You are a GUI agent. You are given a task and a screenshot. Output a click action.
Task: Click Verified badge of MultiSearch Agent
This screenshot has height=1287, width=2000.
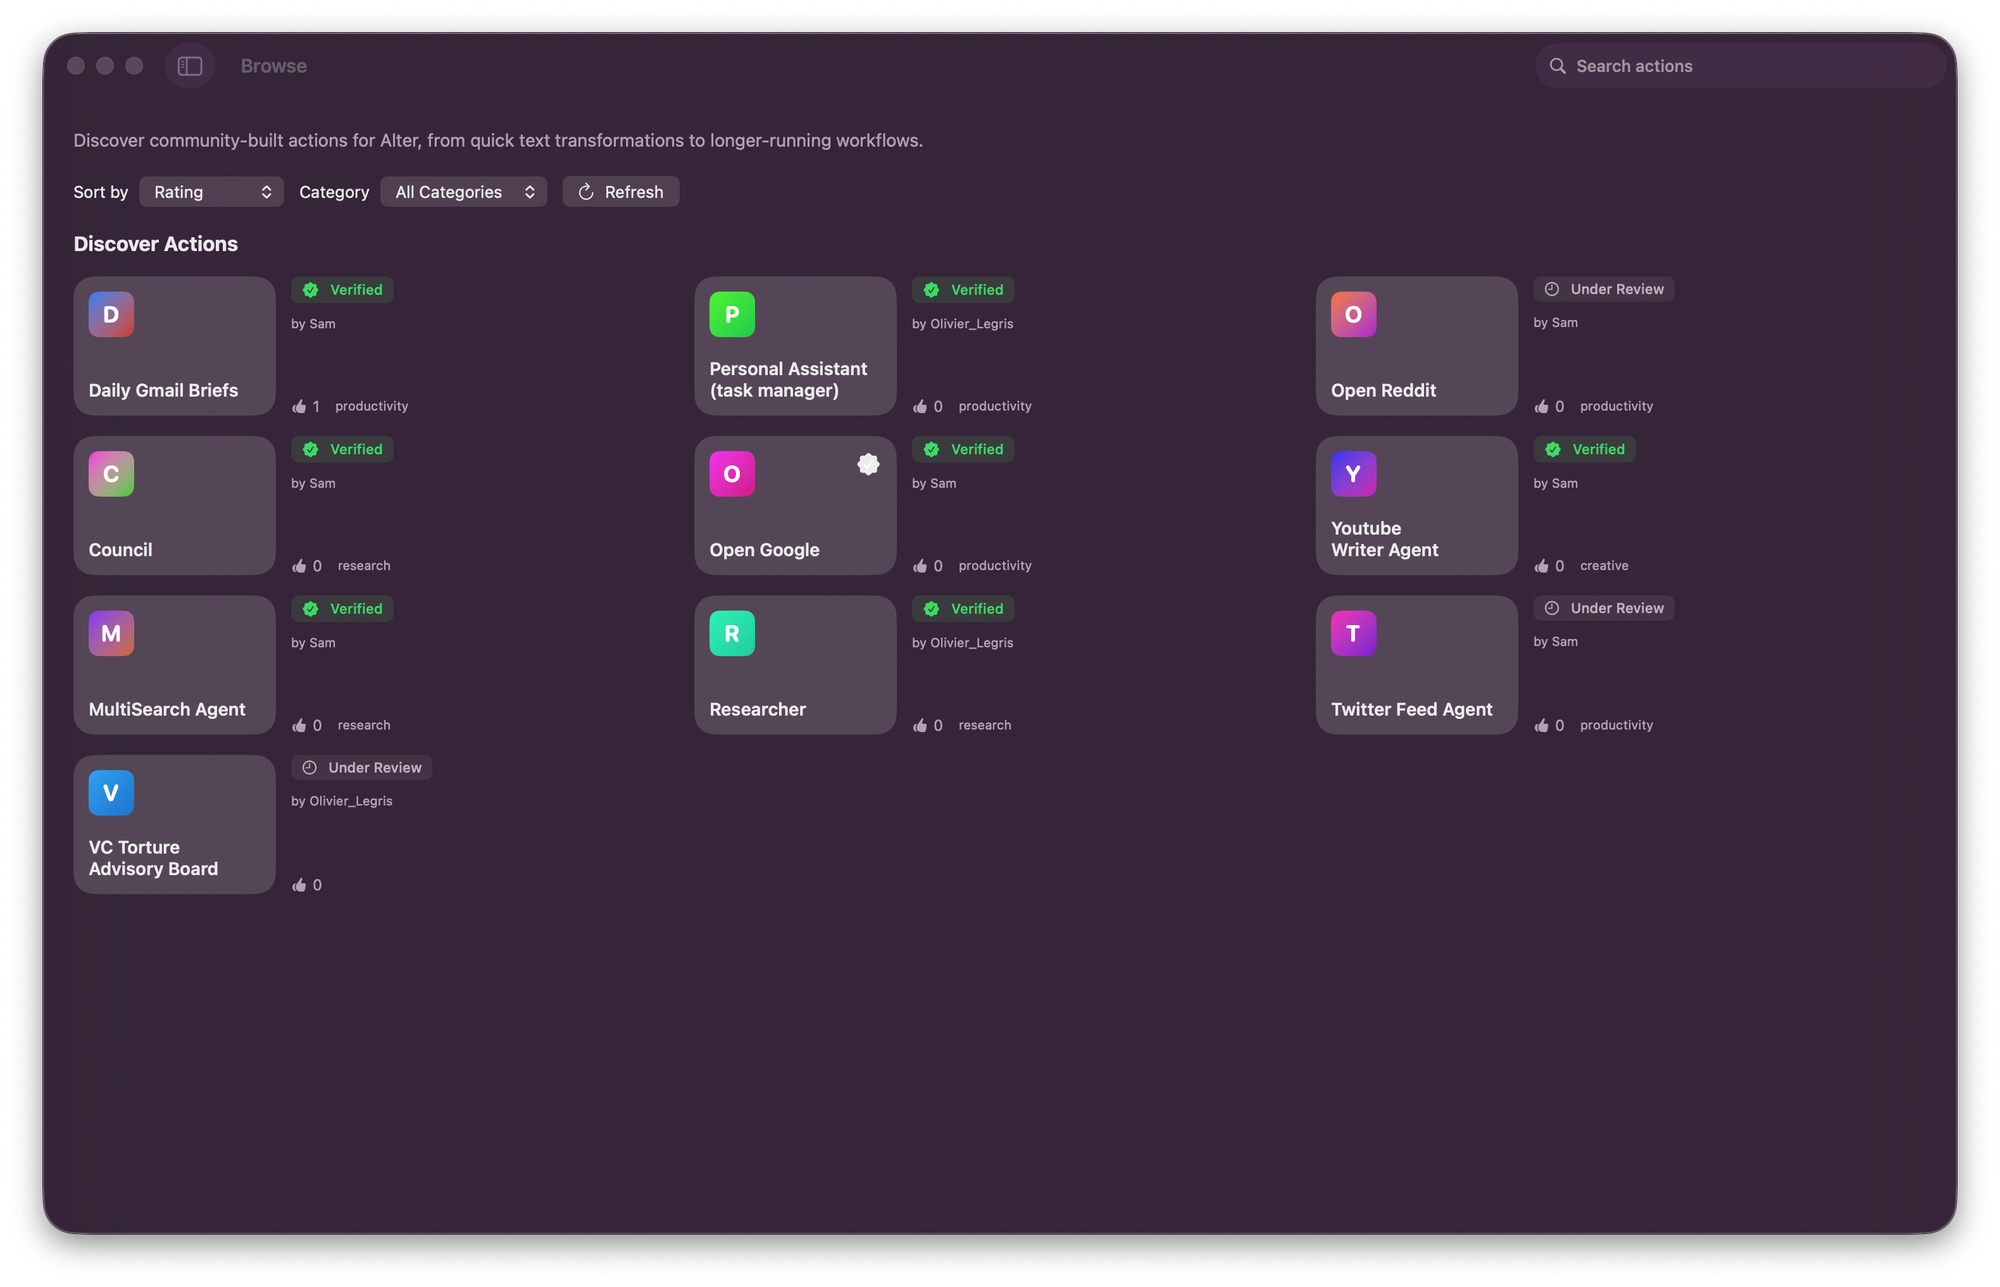pos(342,609)
